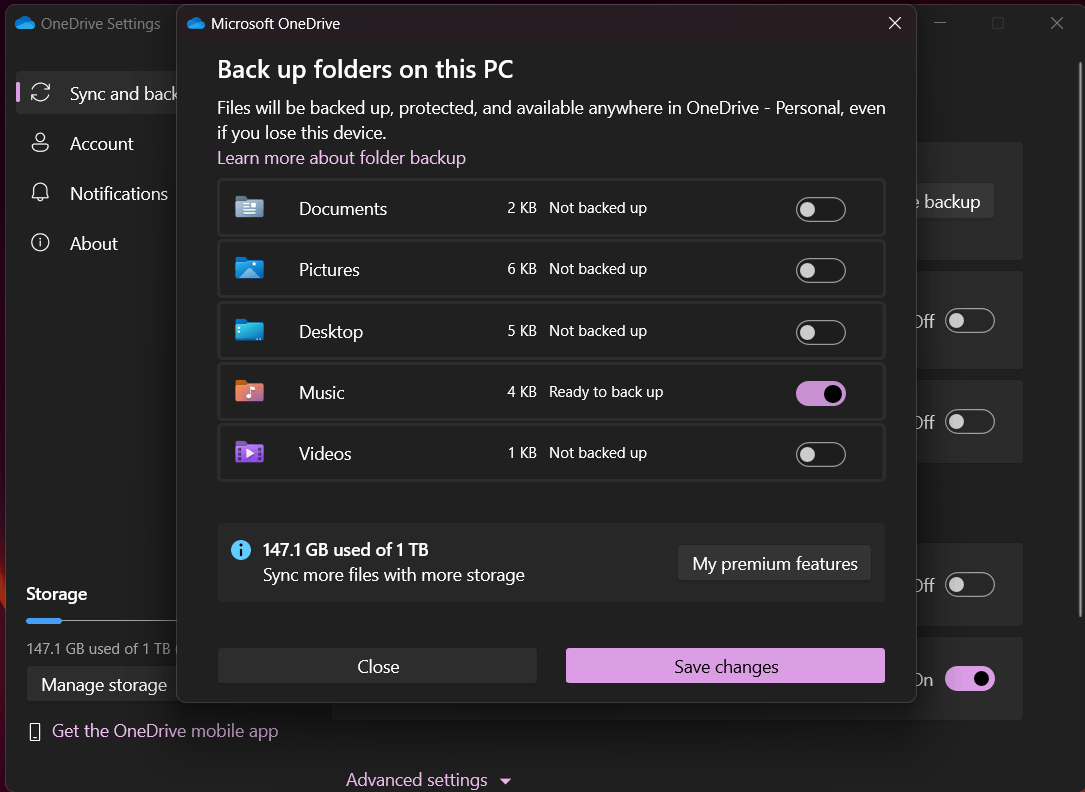
Task: Click Manage storage button
Action: point(102,684)
